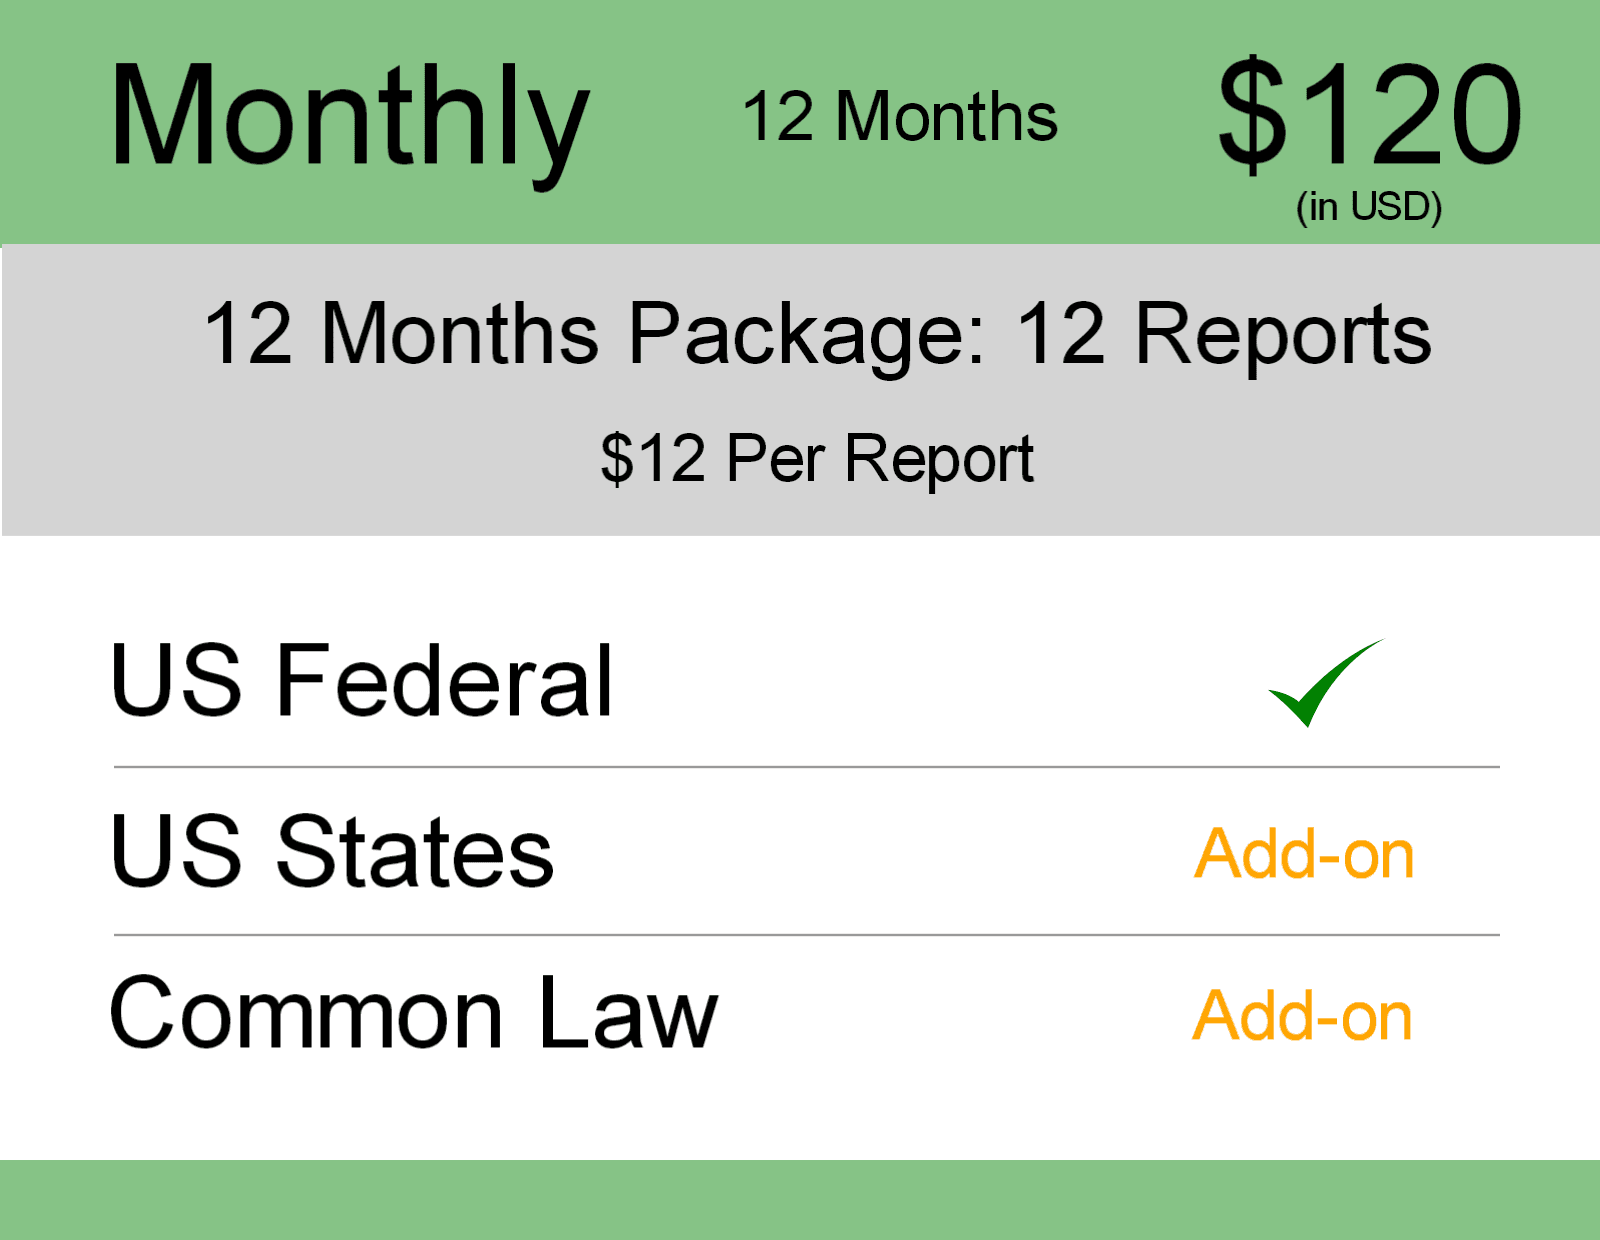This screenshot has width=1600, height=1240.
Task: Click the 12 Months duration label
Action: (899, 117)
